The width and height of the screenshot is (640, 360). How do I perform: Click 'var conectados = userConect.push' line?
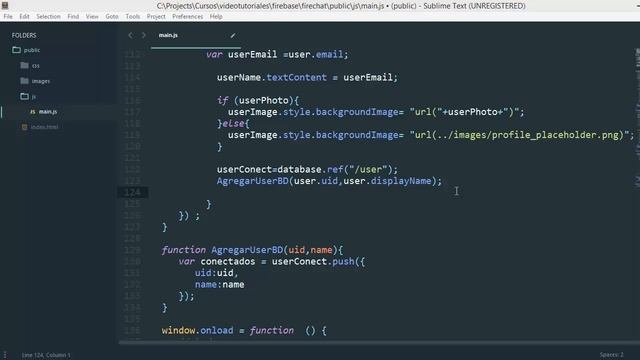(271, 261)
